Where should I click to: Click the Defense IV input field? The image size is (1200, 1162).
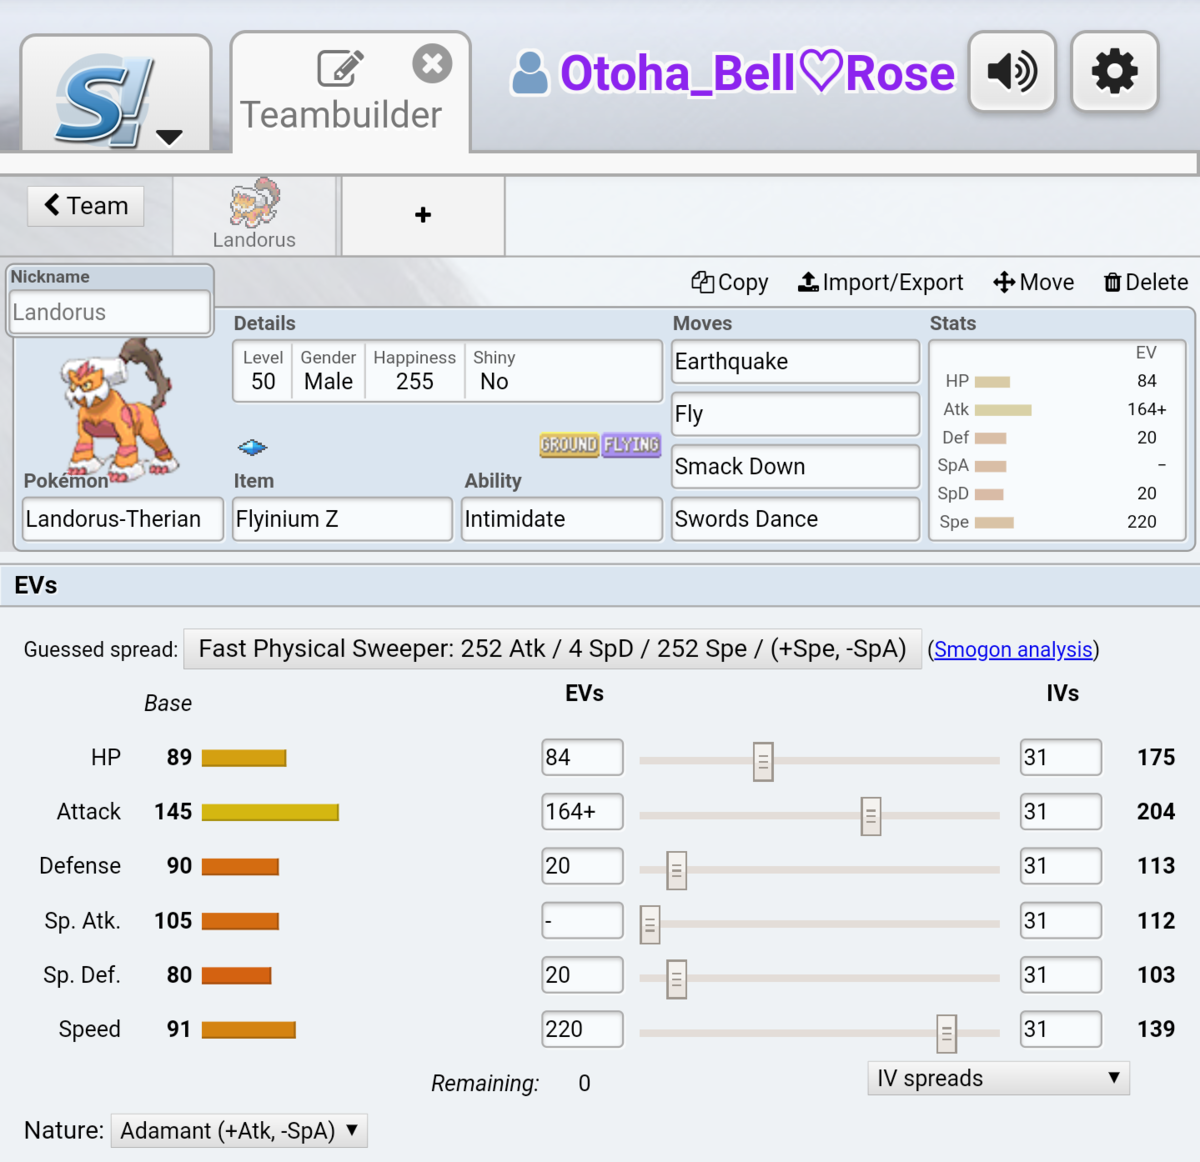point(1061,866)
